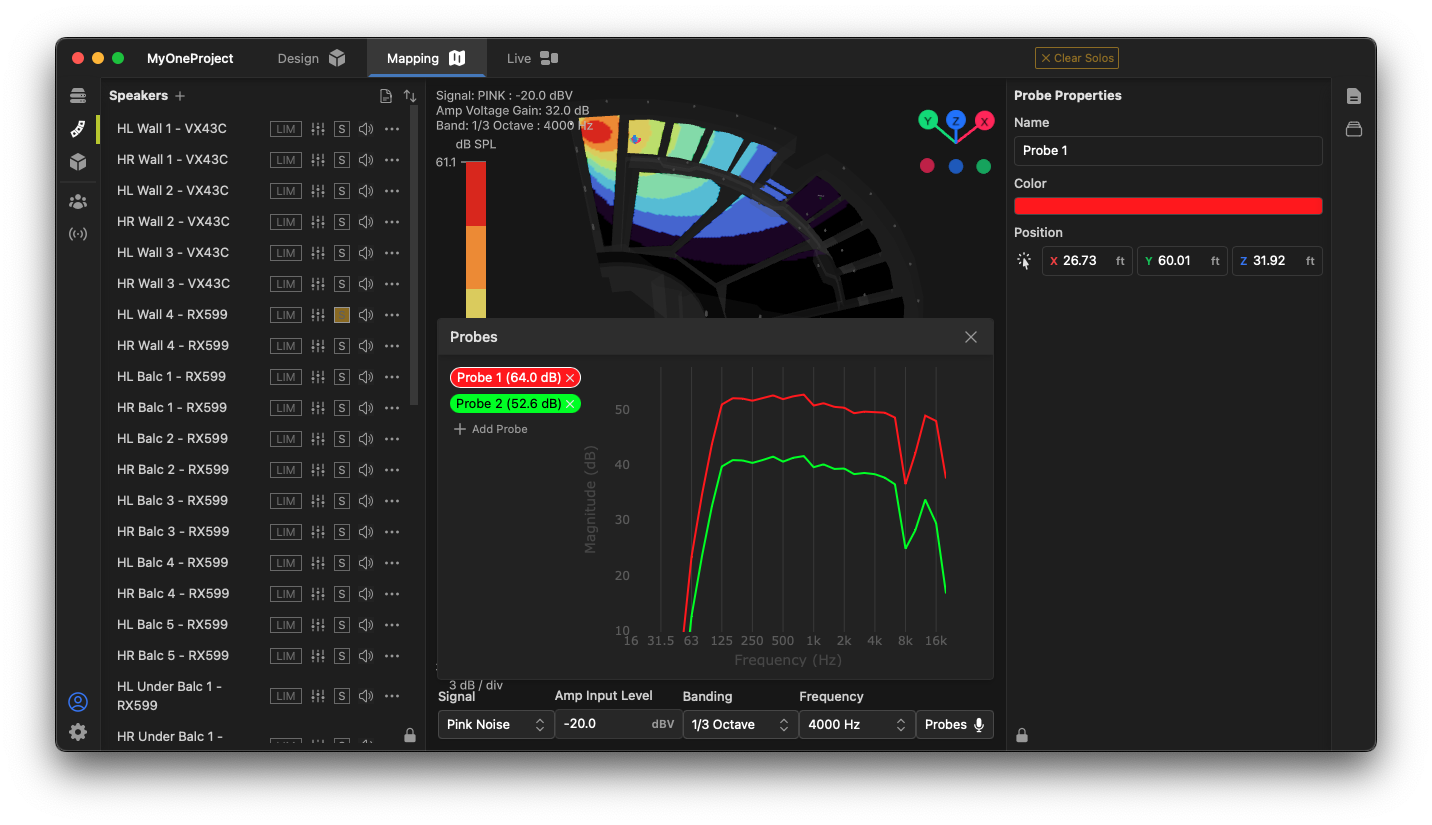The image size is (1432, 825).
Task: Open the Frequency 4000 Hz dropdown
Action: [857, 725]
